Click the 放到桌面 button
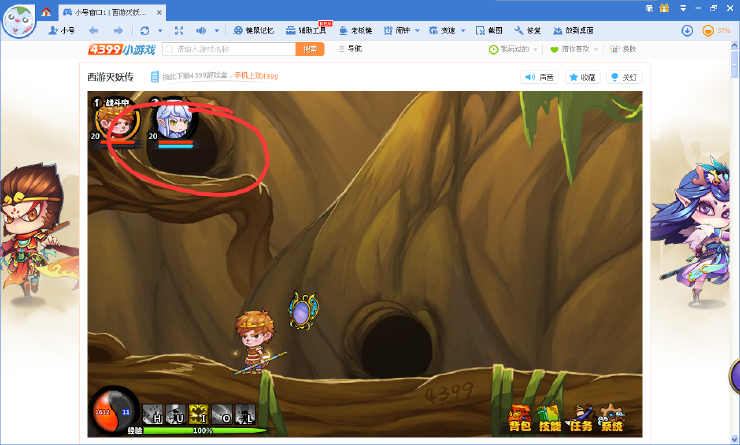Viewport: 740px width, 445px height. (573, 30)
